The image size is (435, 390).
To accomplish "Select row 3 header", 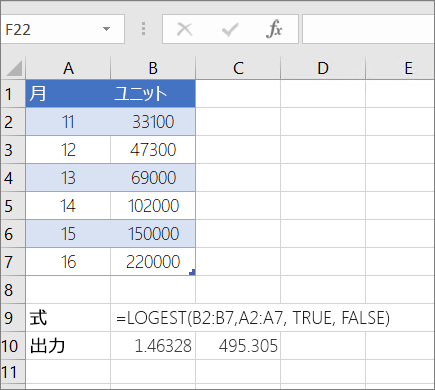I will [x=13, y=150].
